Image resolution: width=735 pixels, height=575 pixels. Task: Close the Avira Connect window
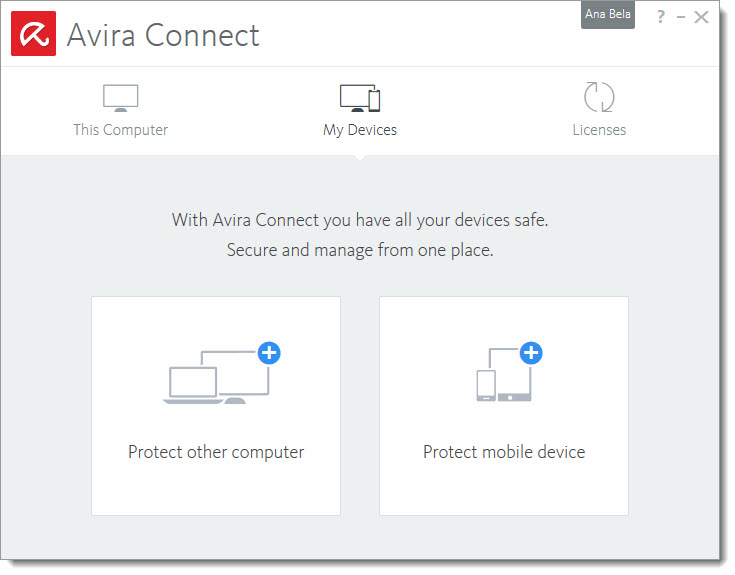pyautogui.click(x=701, y=17)
